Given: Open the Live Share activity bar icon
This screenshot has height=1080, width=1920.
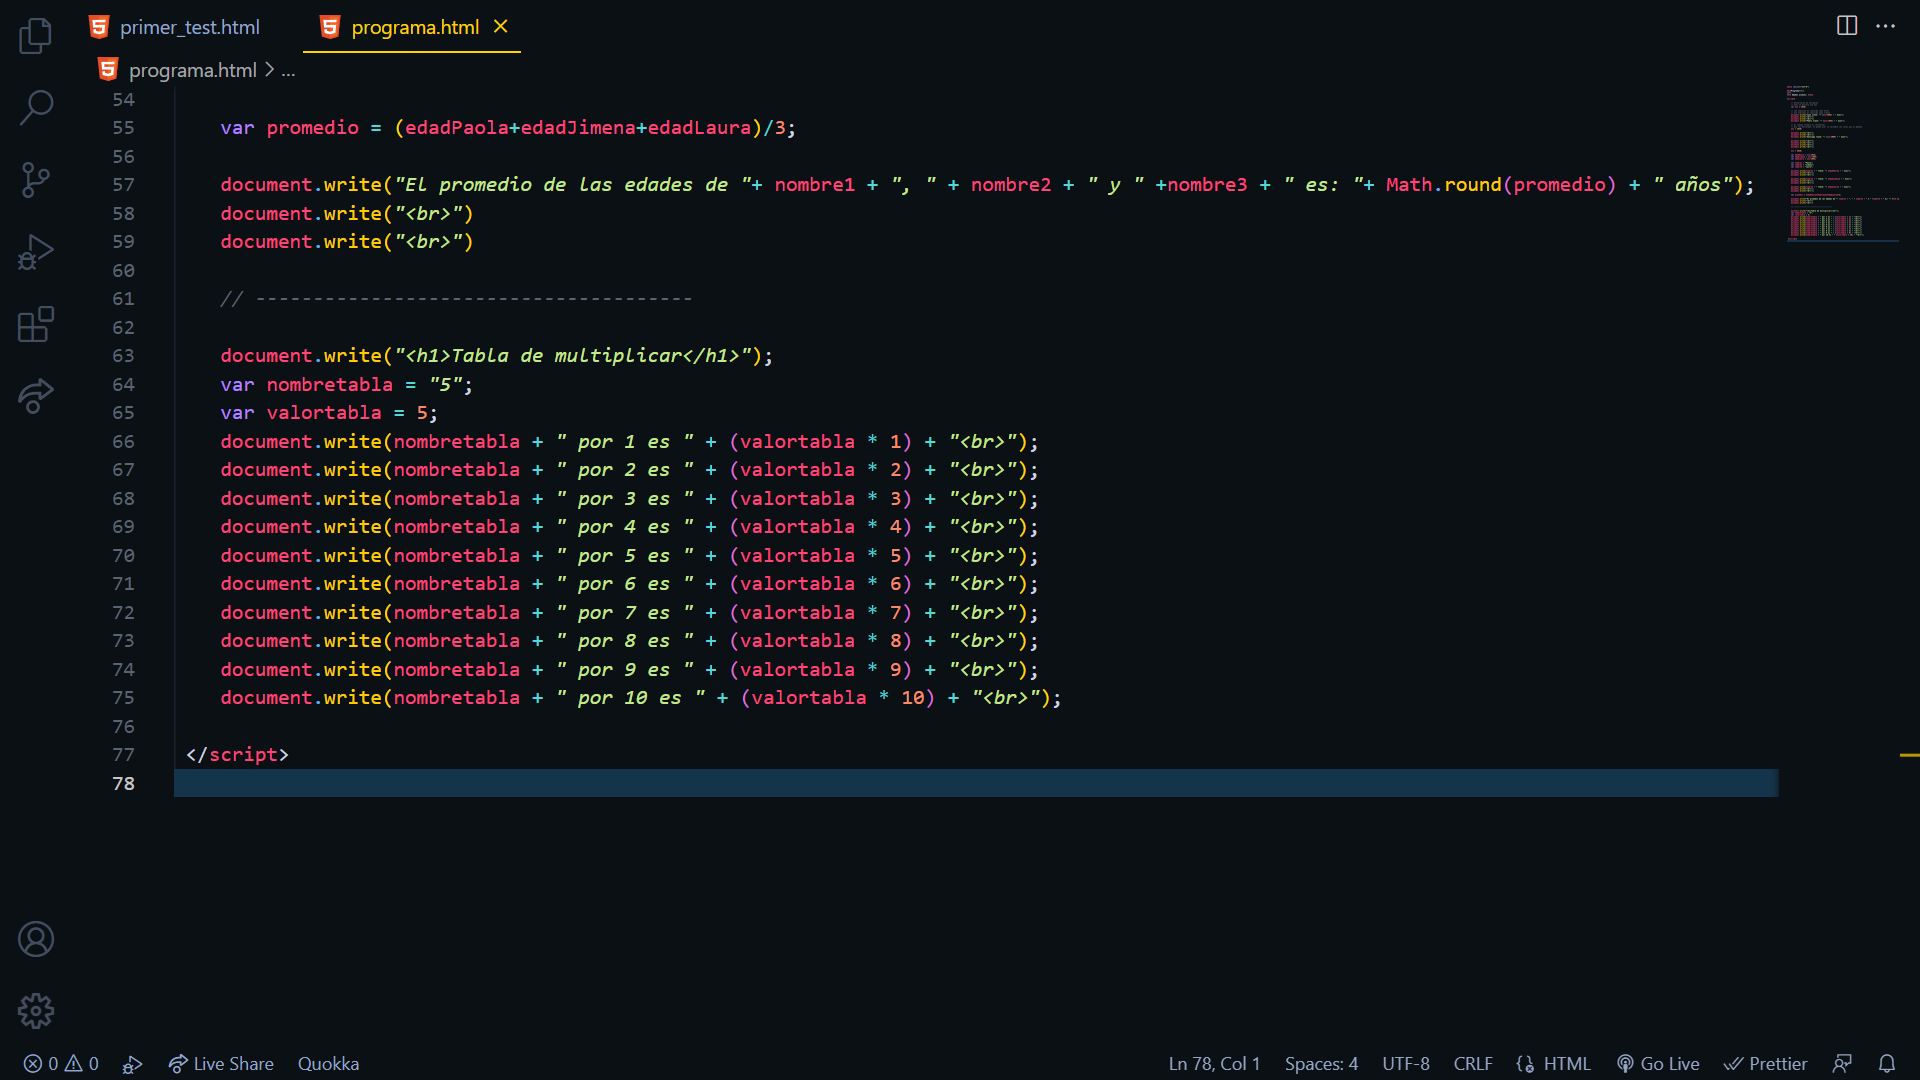Looking at the screenshot, I should [x=36, y=396].
